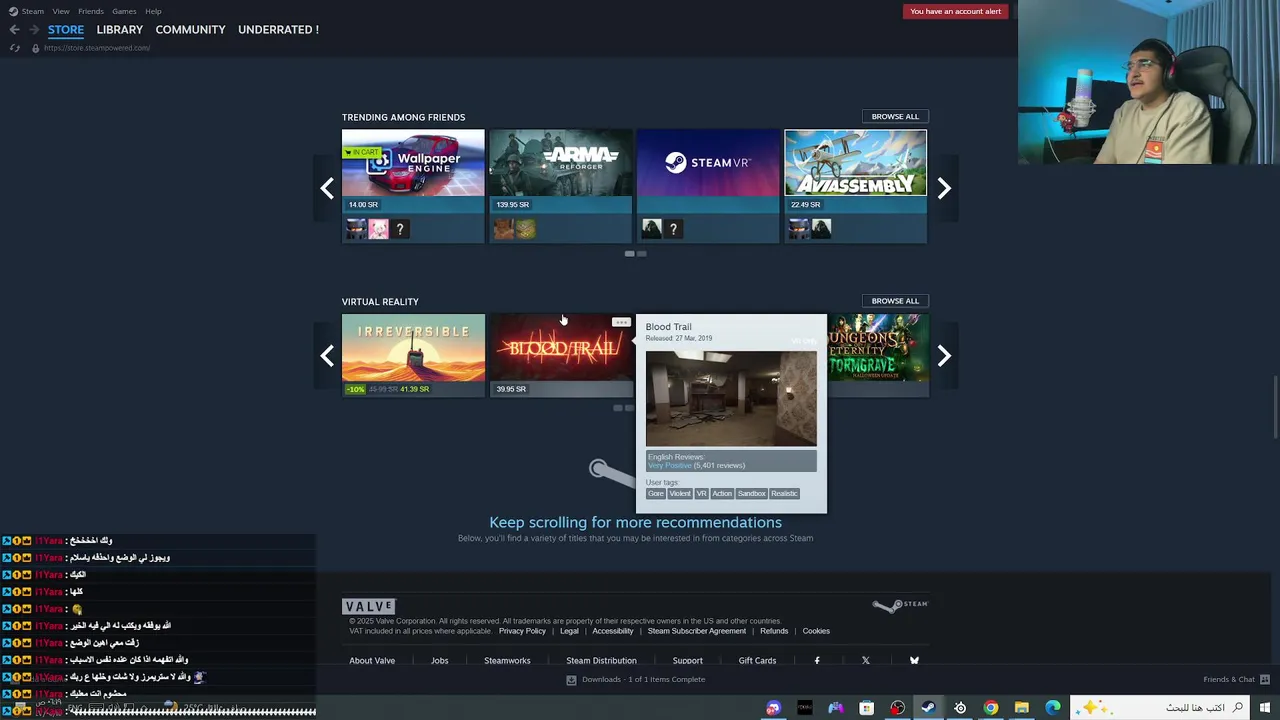
Task: Switch to the COMMUNITY tab
Action: click(190, 30)
